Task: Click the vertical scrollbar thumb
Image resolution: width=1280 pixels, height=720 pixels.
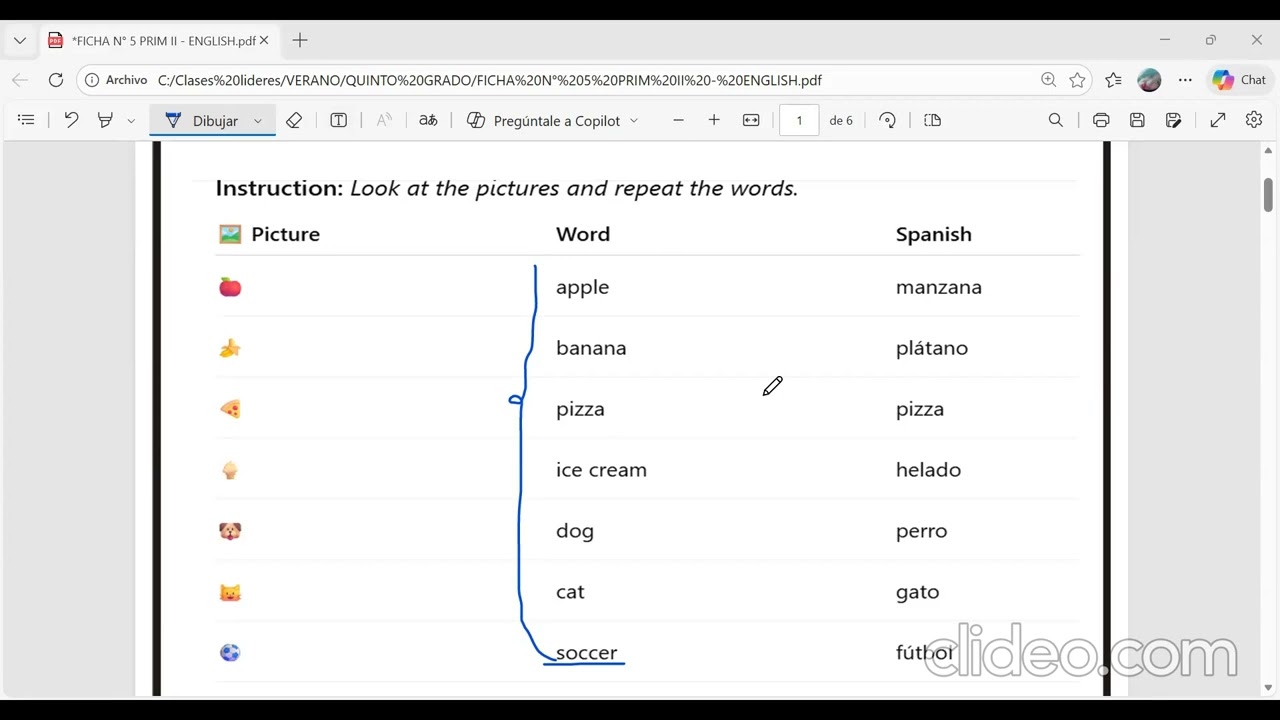Action: pyautogui.click(x=1268, y=194)
